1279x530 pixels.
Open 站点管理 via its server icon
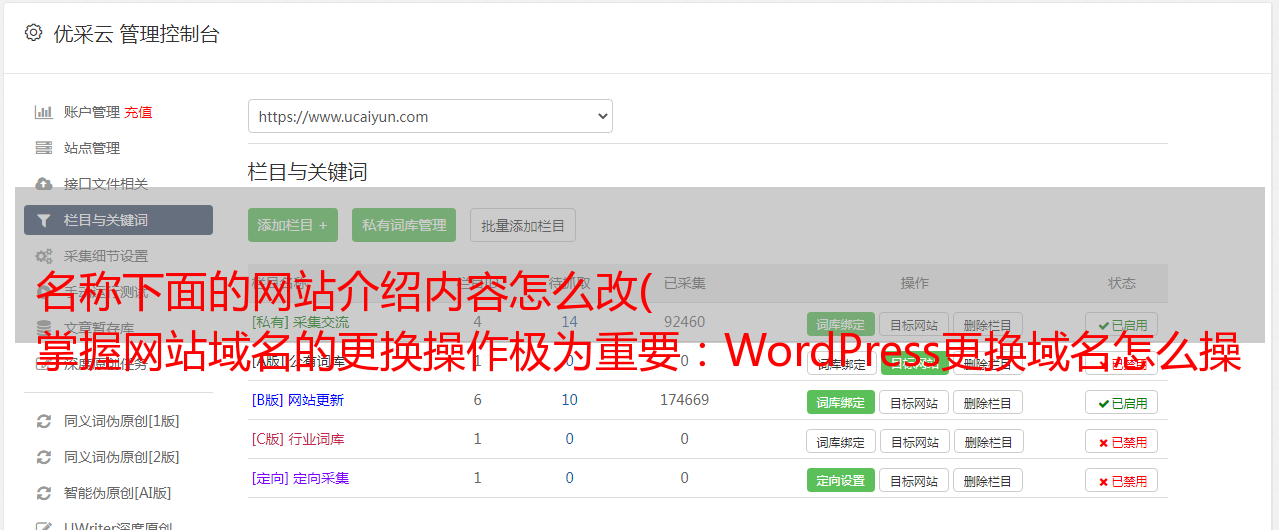tap(43, 148)
